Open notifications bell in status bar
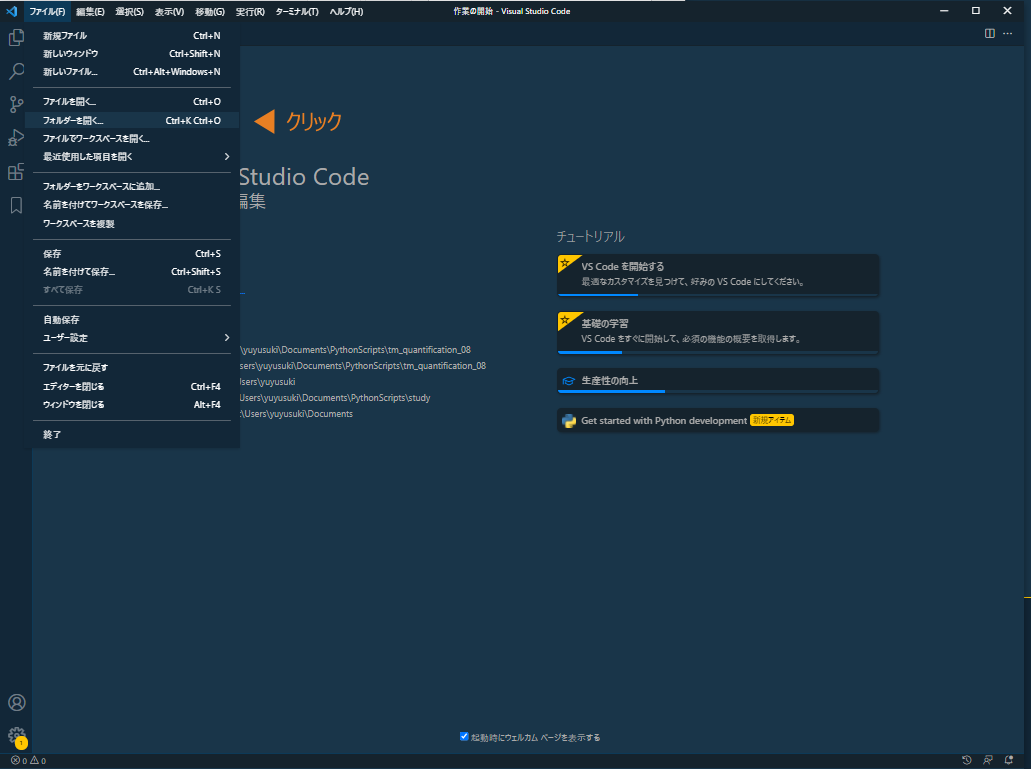The width and height of the screenshot is (1031, 769). tap(1009, 760)
